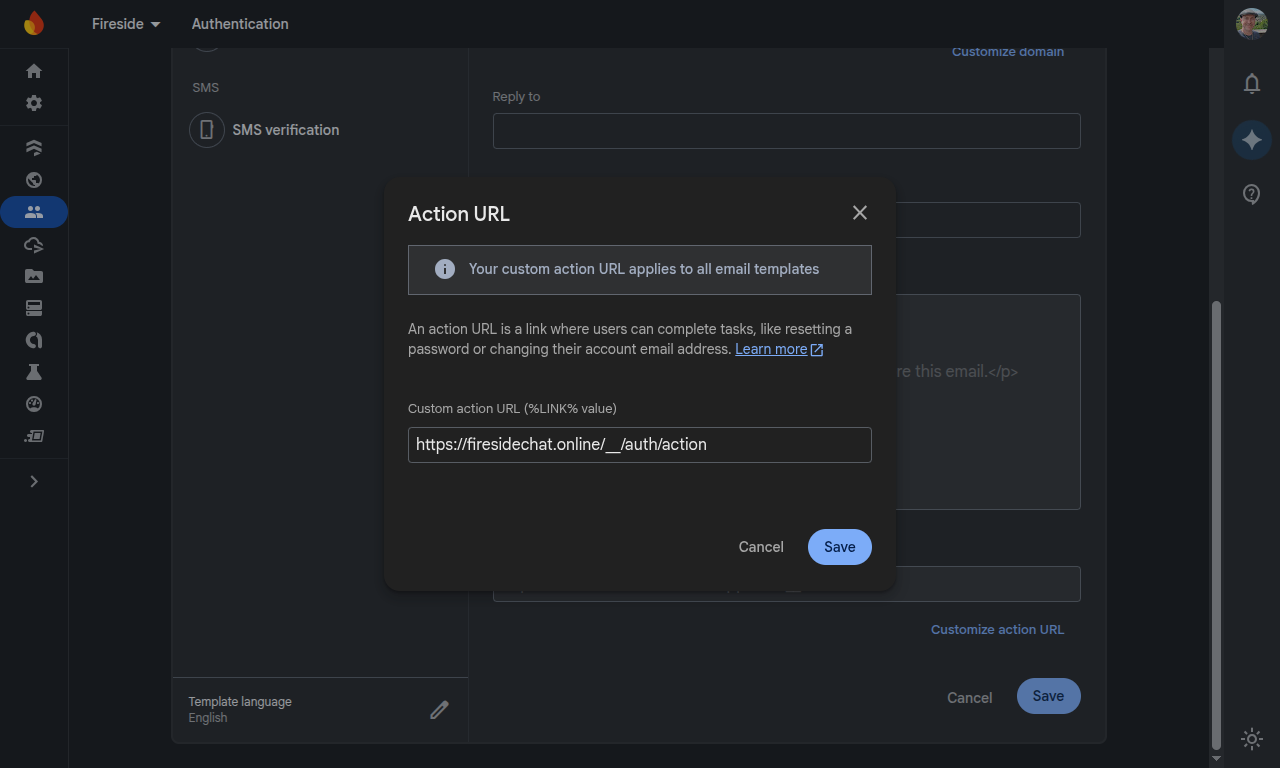
Task: Open the Learn more link
Action: 771,348
